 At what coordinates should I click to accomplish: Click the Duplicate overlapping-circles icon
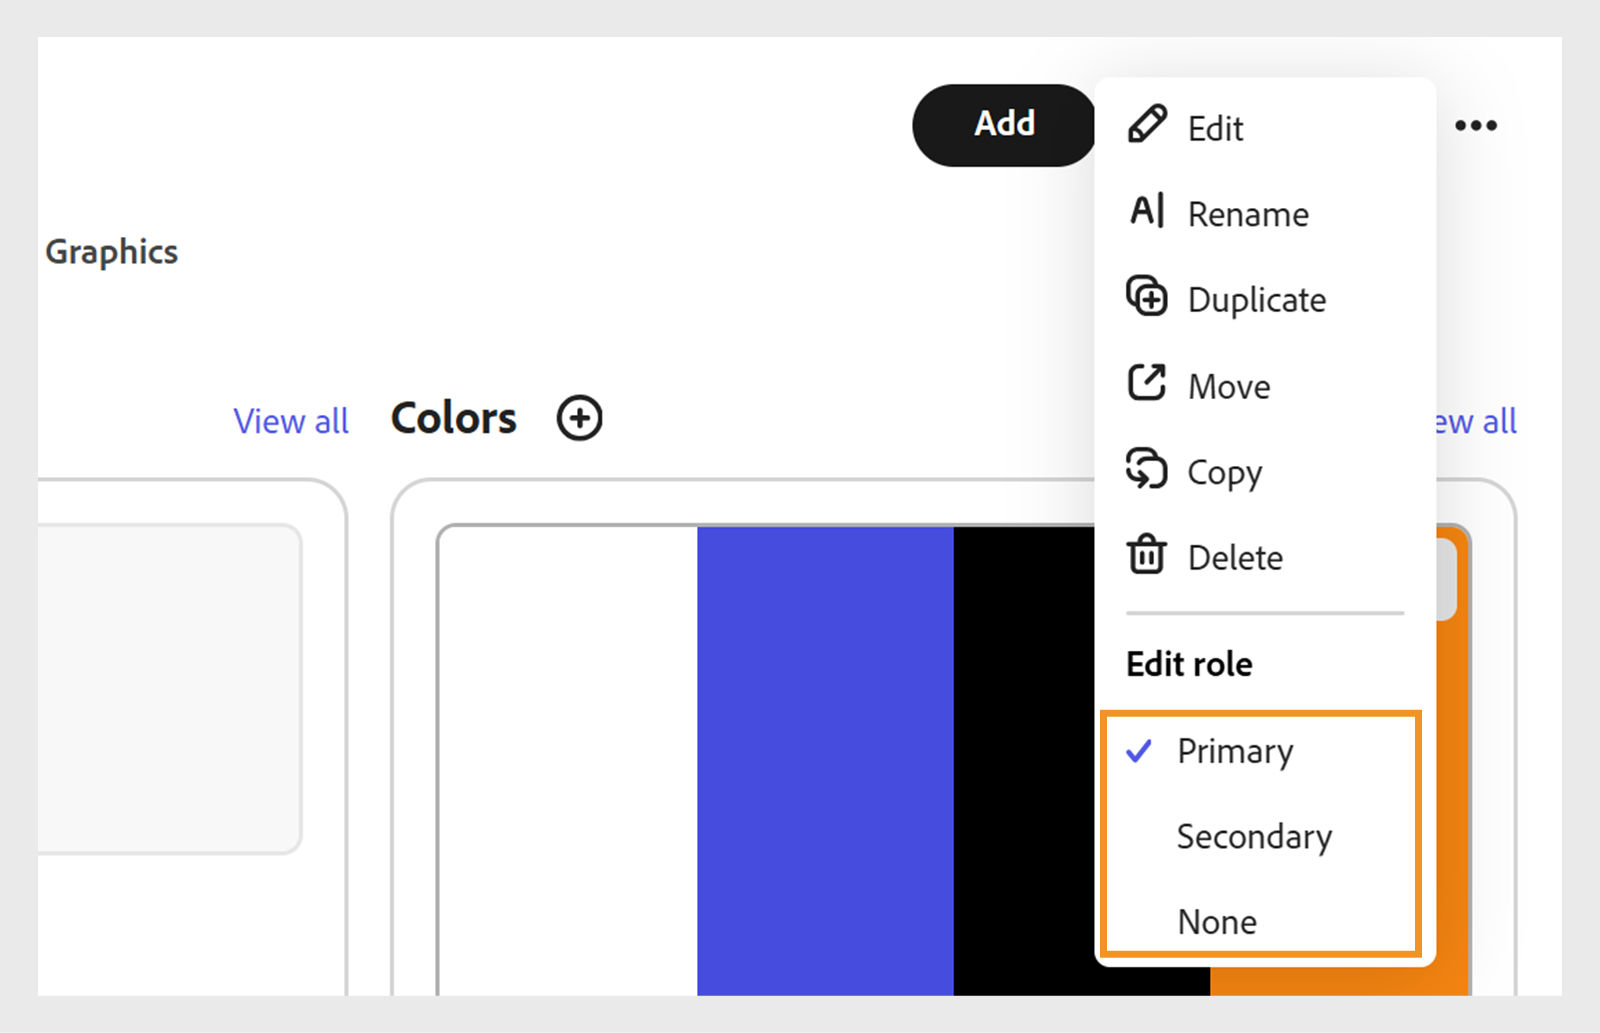[1147, 297]
